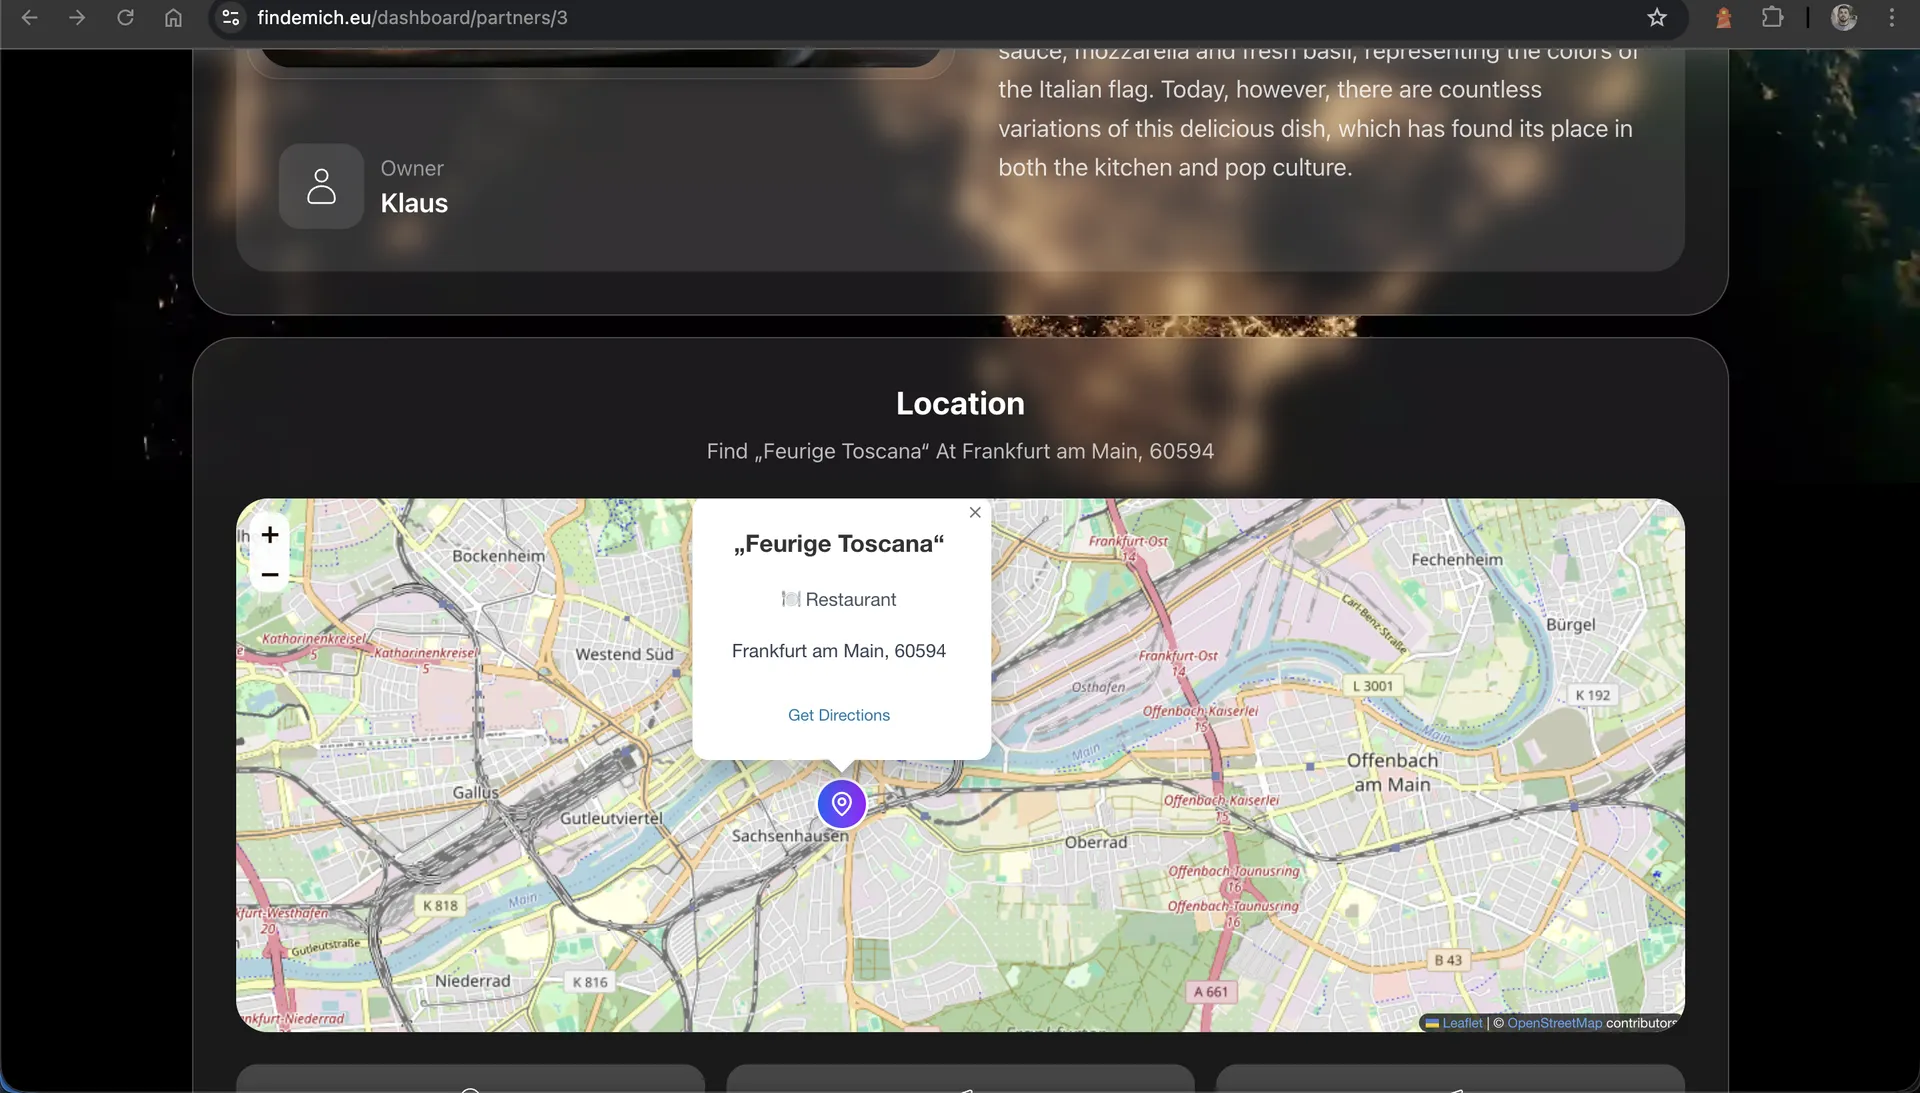Click the "K 192" road shield
This screenshot has height=1093, width=1920.
(x=1593, y=695)
